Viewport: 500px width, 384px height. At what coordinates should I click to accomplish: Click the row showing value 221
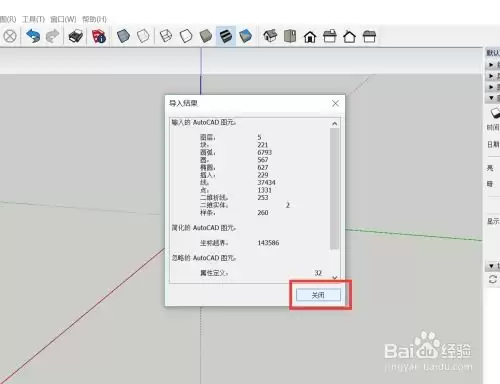point(234,145)
